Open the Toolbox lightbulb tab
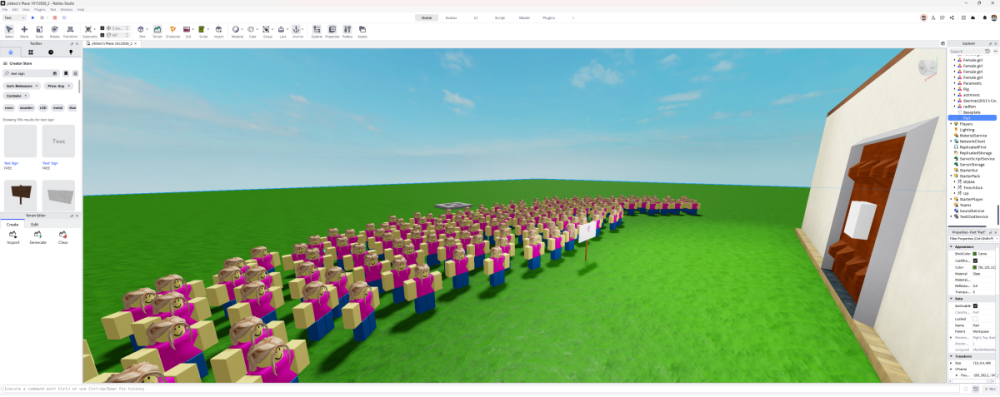Screen dimensions: 1000x397 (70, 52)
